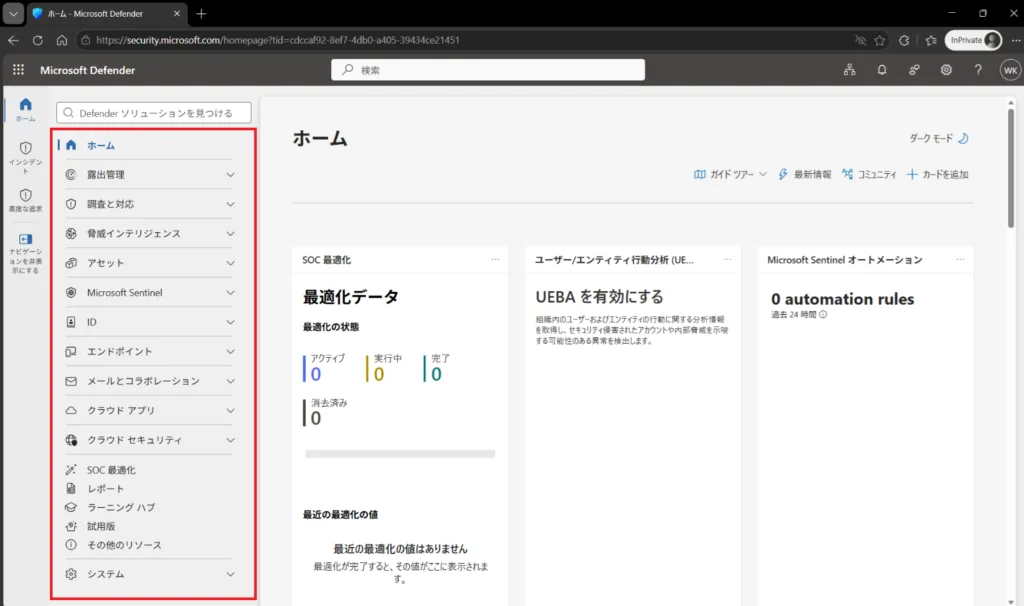1024x606 pixels.
Task: Expand the Microsoft Sentinel chevron
Action: click(x=231, y=293)
